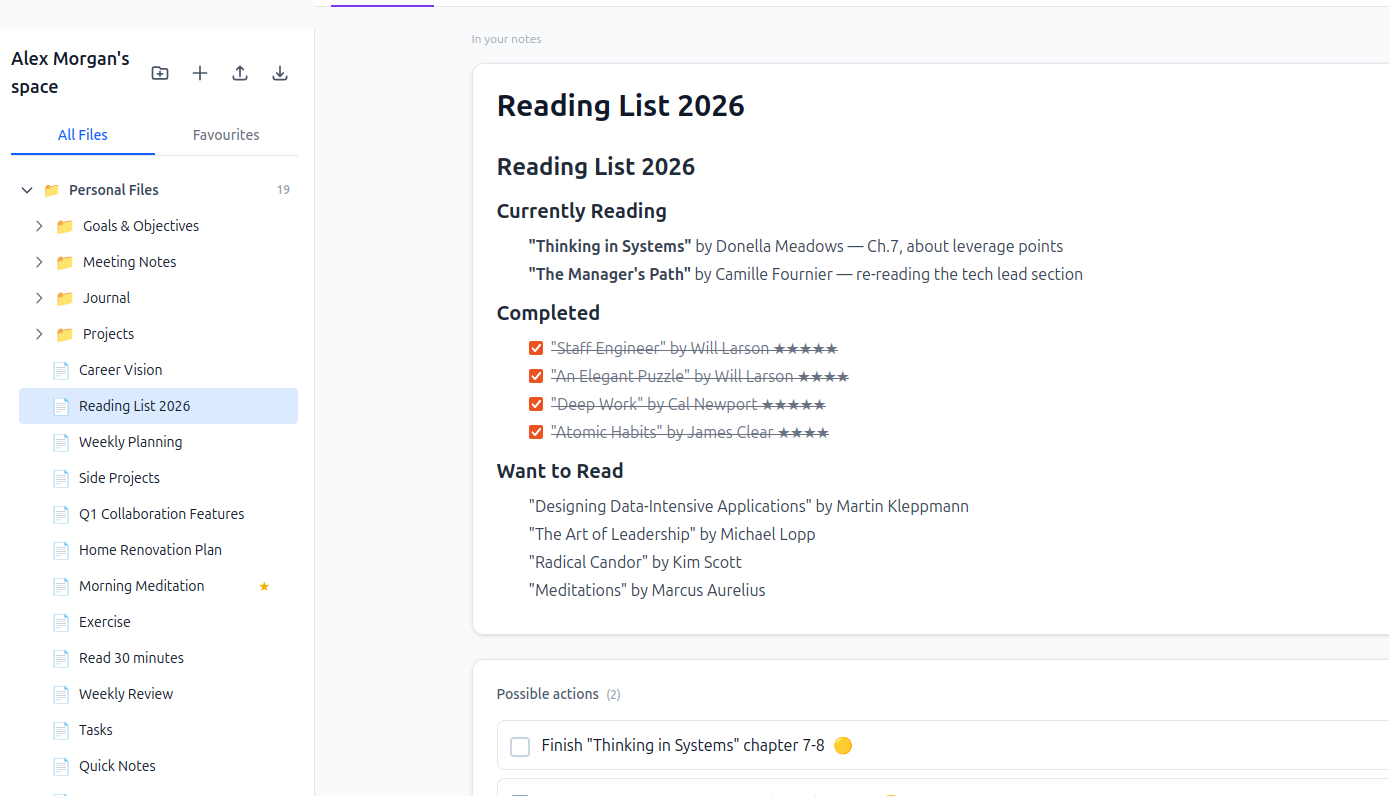Click the "Alex Morgan's space" title

pos(70,73)
